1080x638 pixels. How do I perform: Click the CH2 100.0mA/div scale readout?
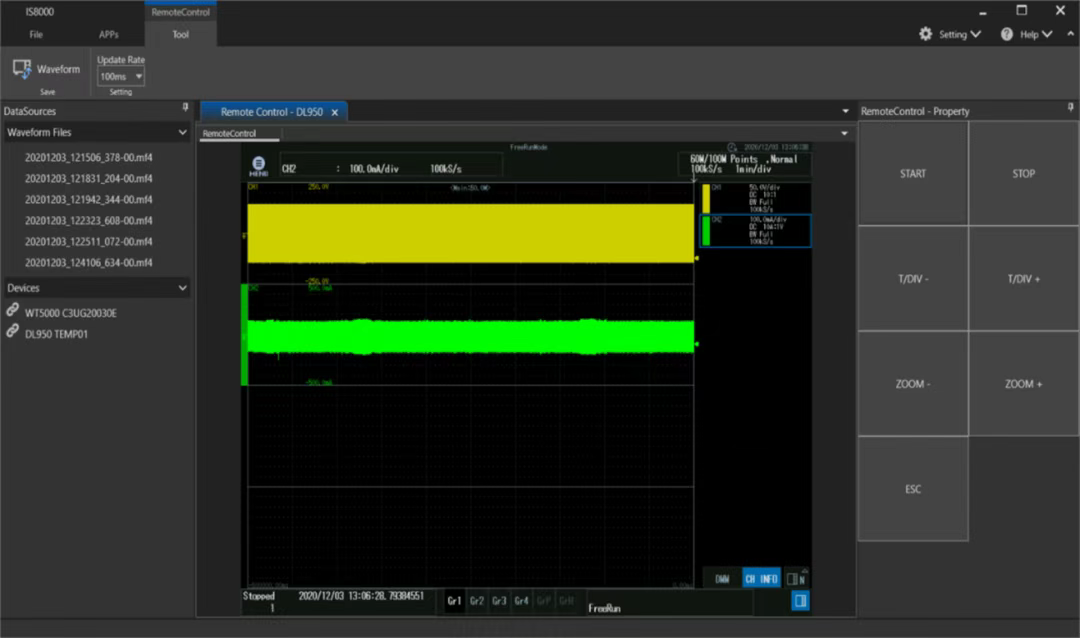pyautogui.click(x=372, y=168)
